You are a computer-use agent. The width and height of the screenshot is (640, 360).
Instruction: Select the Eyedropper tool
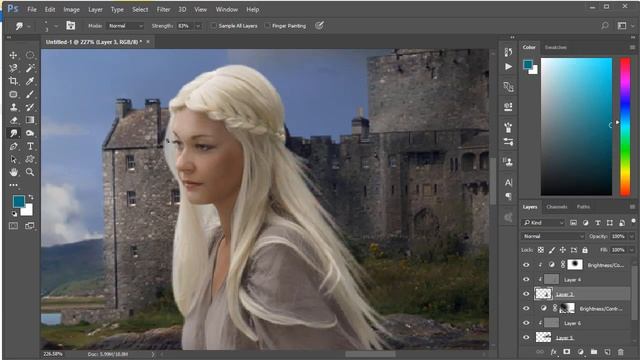click(x=30, y=81)
